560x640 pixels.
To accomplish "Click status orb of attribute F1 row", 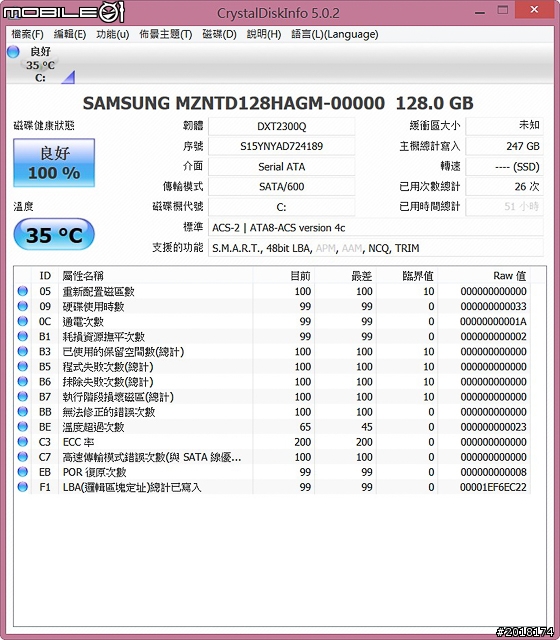I will pos(22,487).
